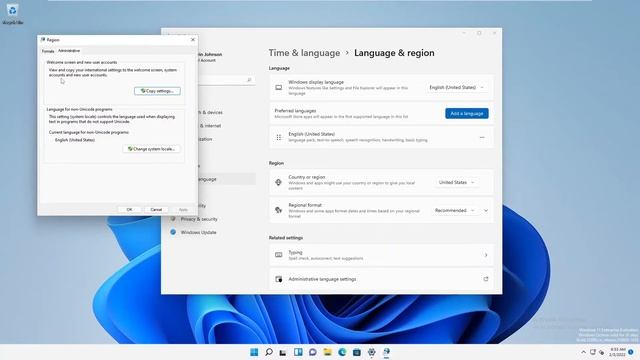
Task: Click the Administrative language settings icon
Action: click(279, 279)
